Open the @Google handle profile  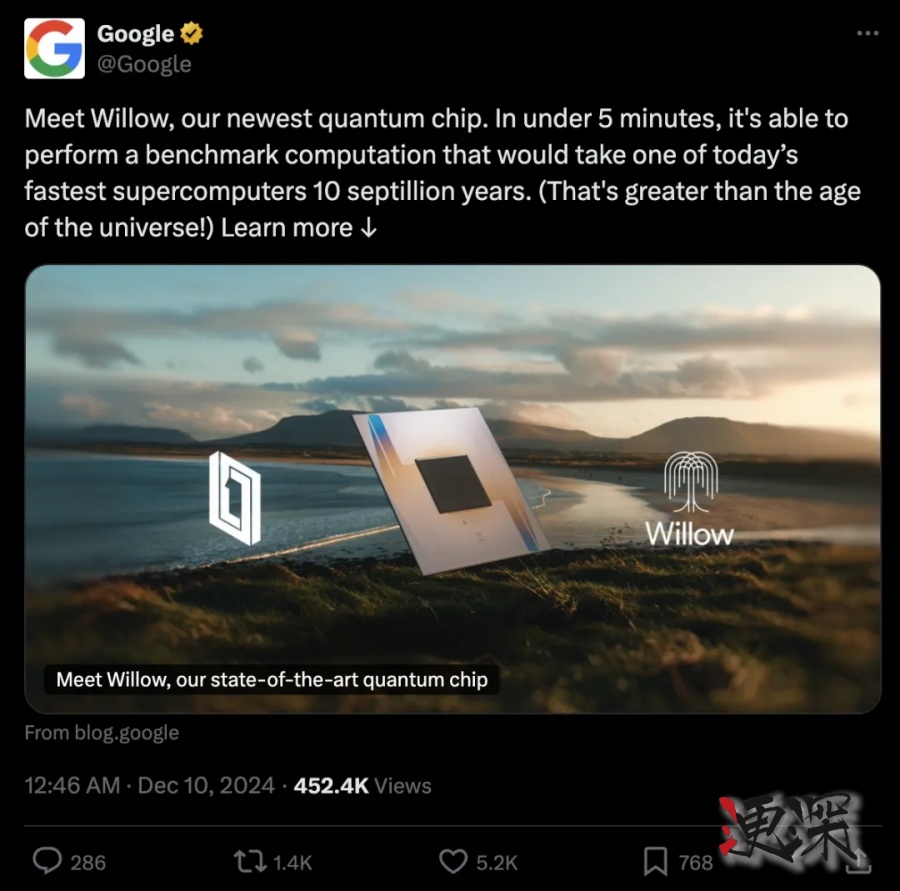(x=144, y=64)
